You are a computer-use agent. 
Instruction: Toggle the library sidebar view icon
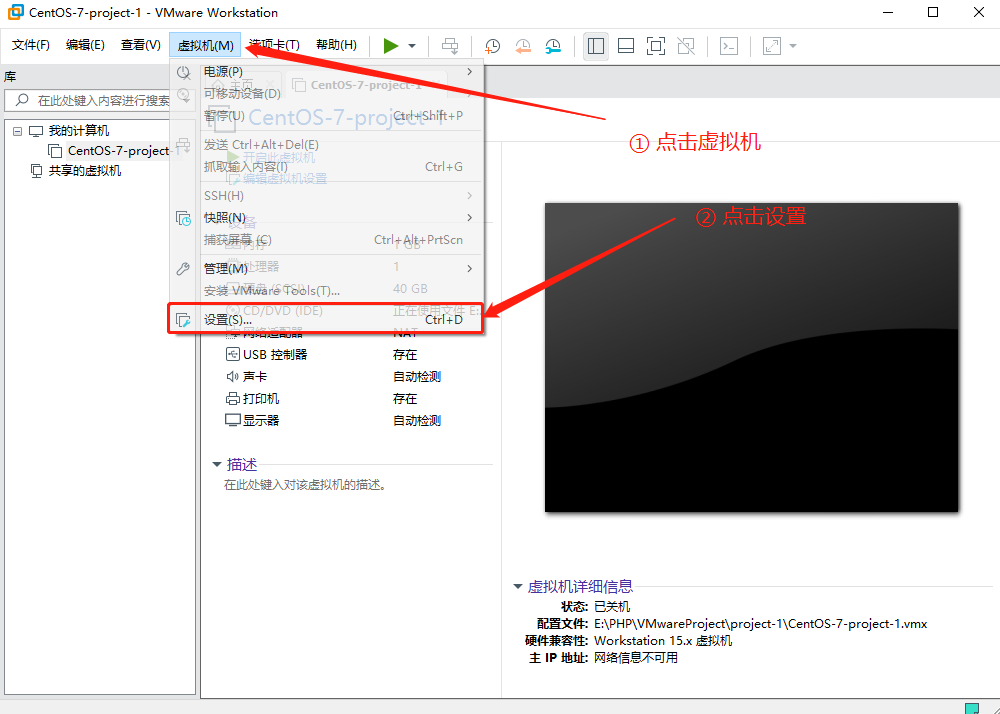(596, 46)
